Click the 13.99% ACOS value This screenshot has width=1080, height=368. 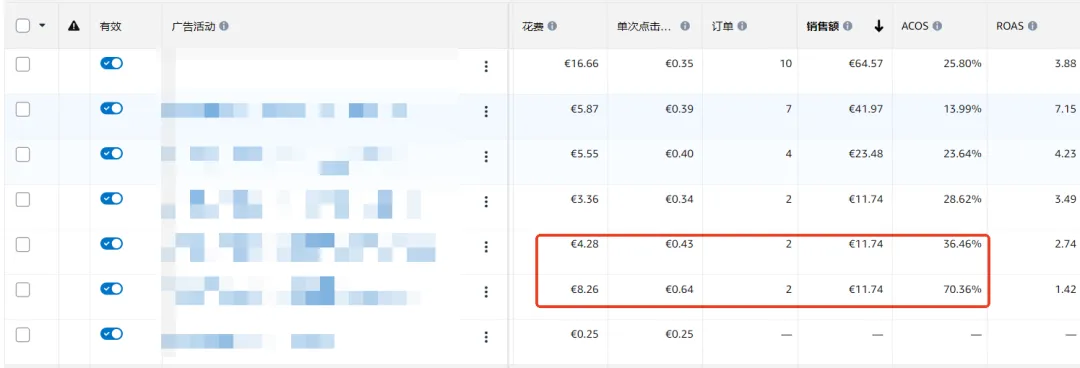click(x=962, y=109)
